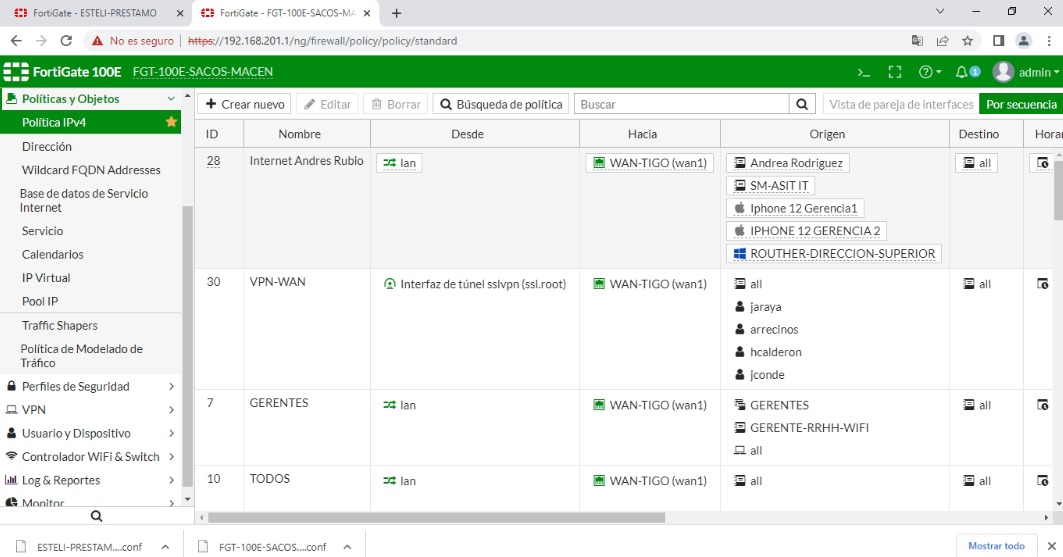Open the notifications bell icon
Image resolution: width=1063 pixels, height=557 pixels.
click(x=966, y=72)
